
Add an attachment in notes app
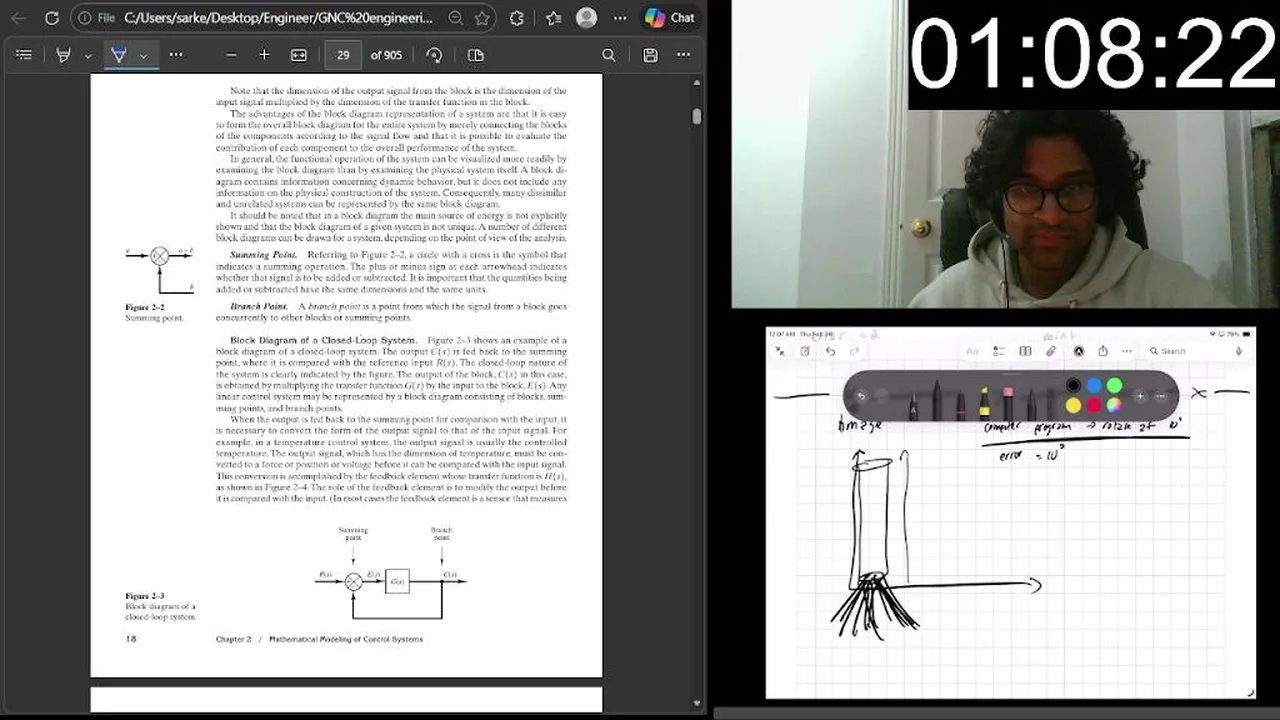1051,351
